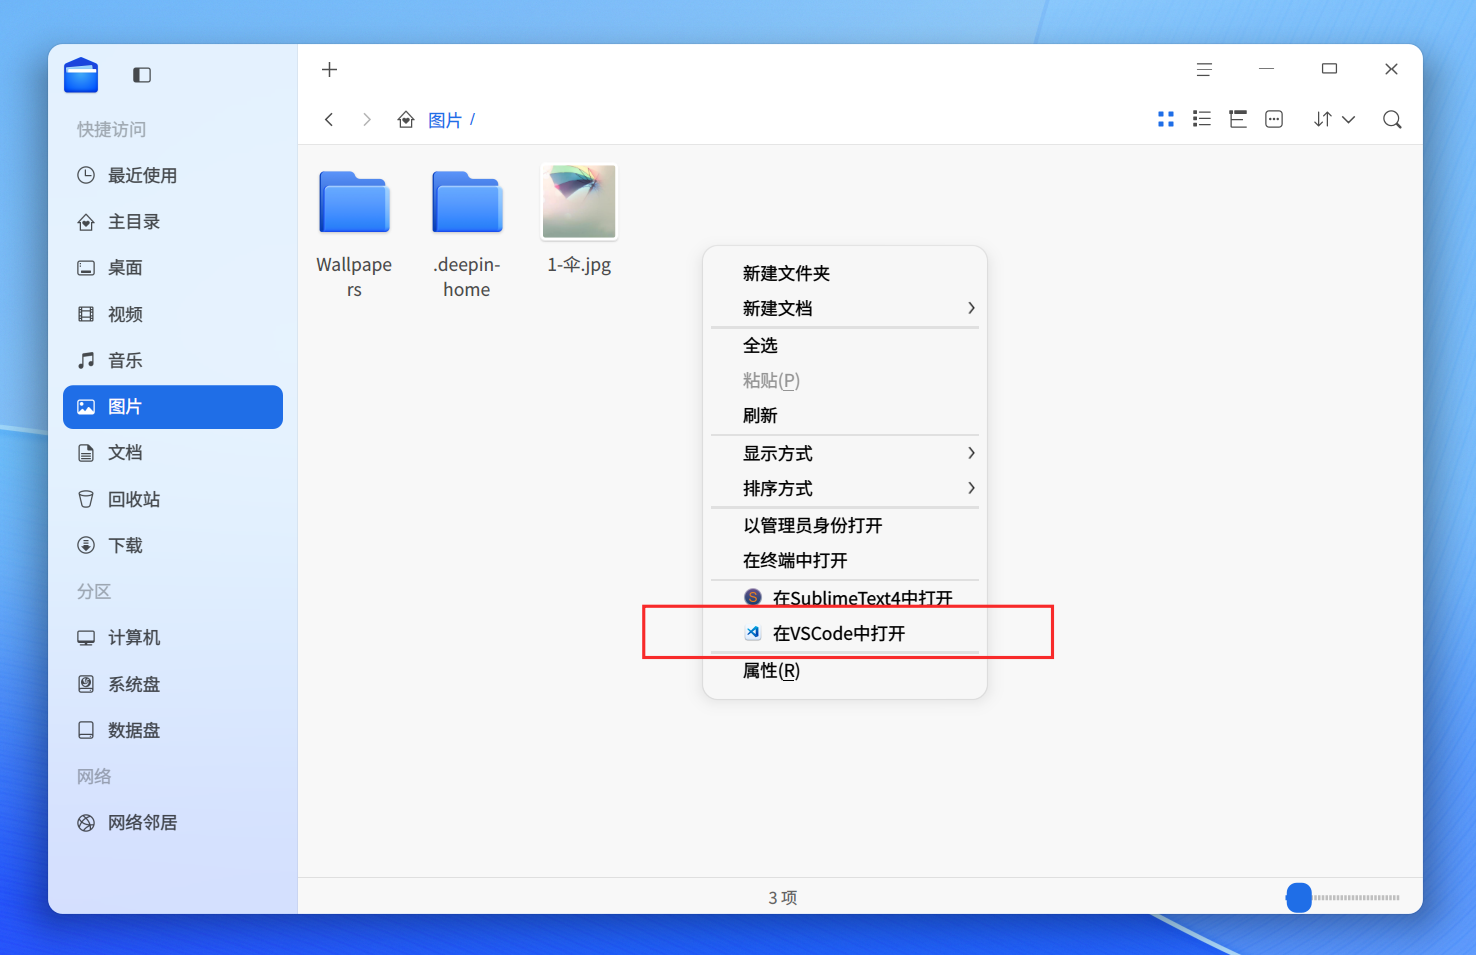Image resolution: width=1476 pixels, height=955 pixels.
Task: Open a new tab with plus icon
Action: (330, 70)
